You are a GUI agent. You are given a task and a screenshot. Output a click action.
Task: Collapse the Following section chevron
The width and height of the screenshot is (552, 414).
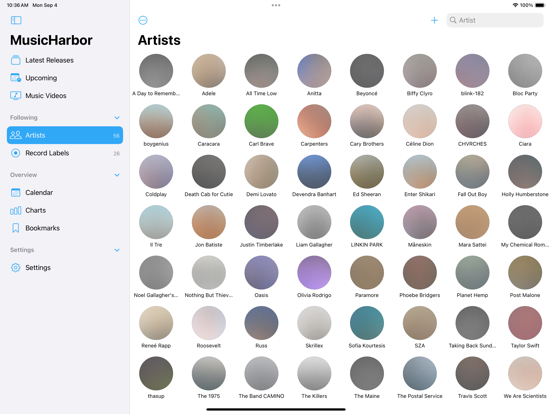117,118
